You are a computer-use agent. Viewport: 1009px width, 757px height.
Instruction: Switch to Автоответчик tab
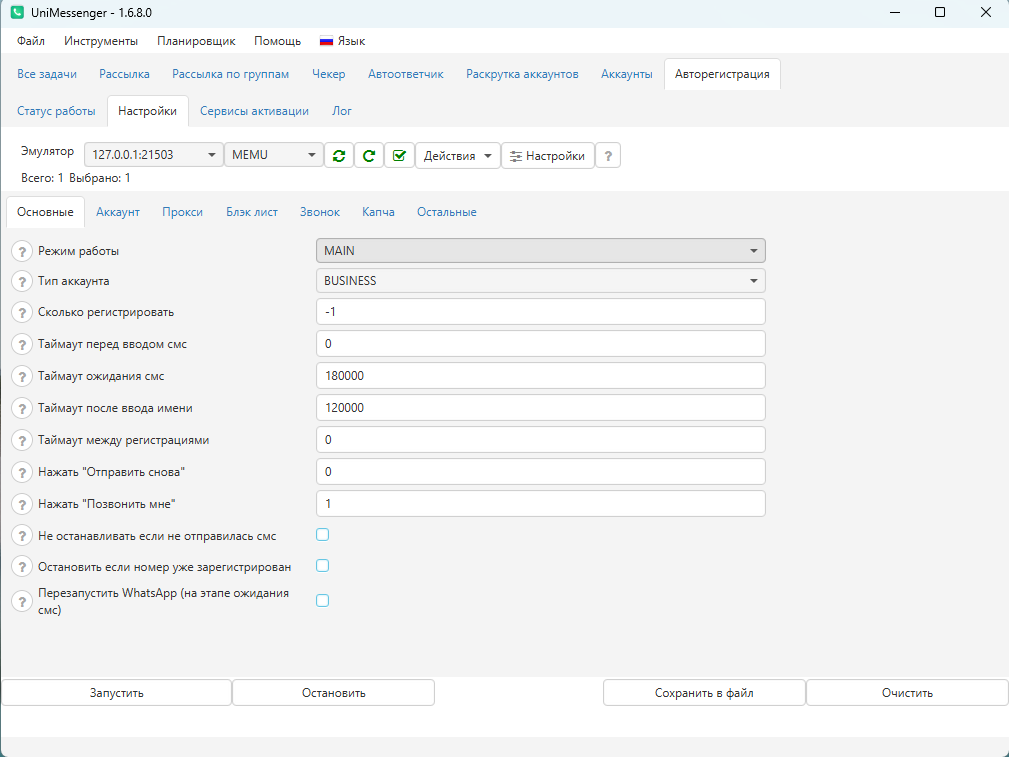click(406, 74)
